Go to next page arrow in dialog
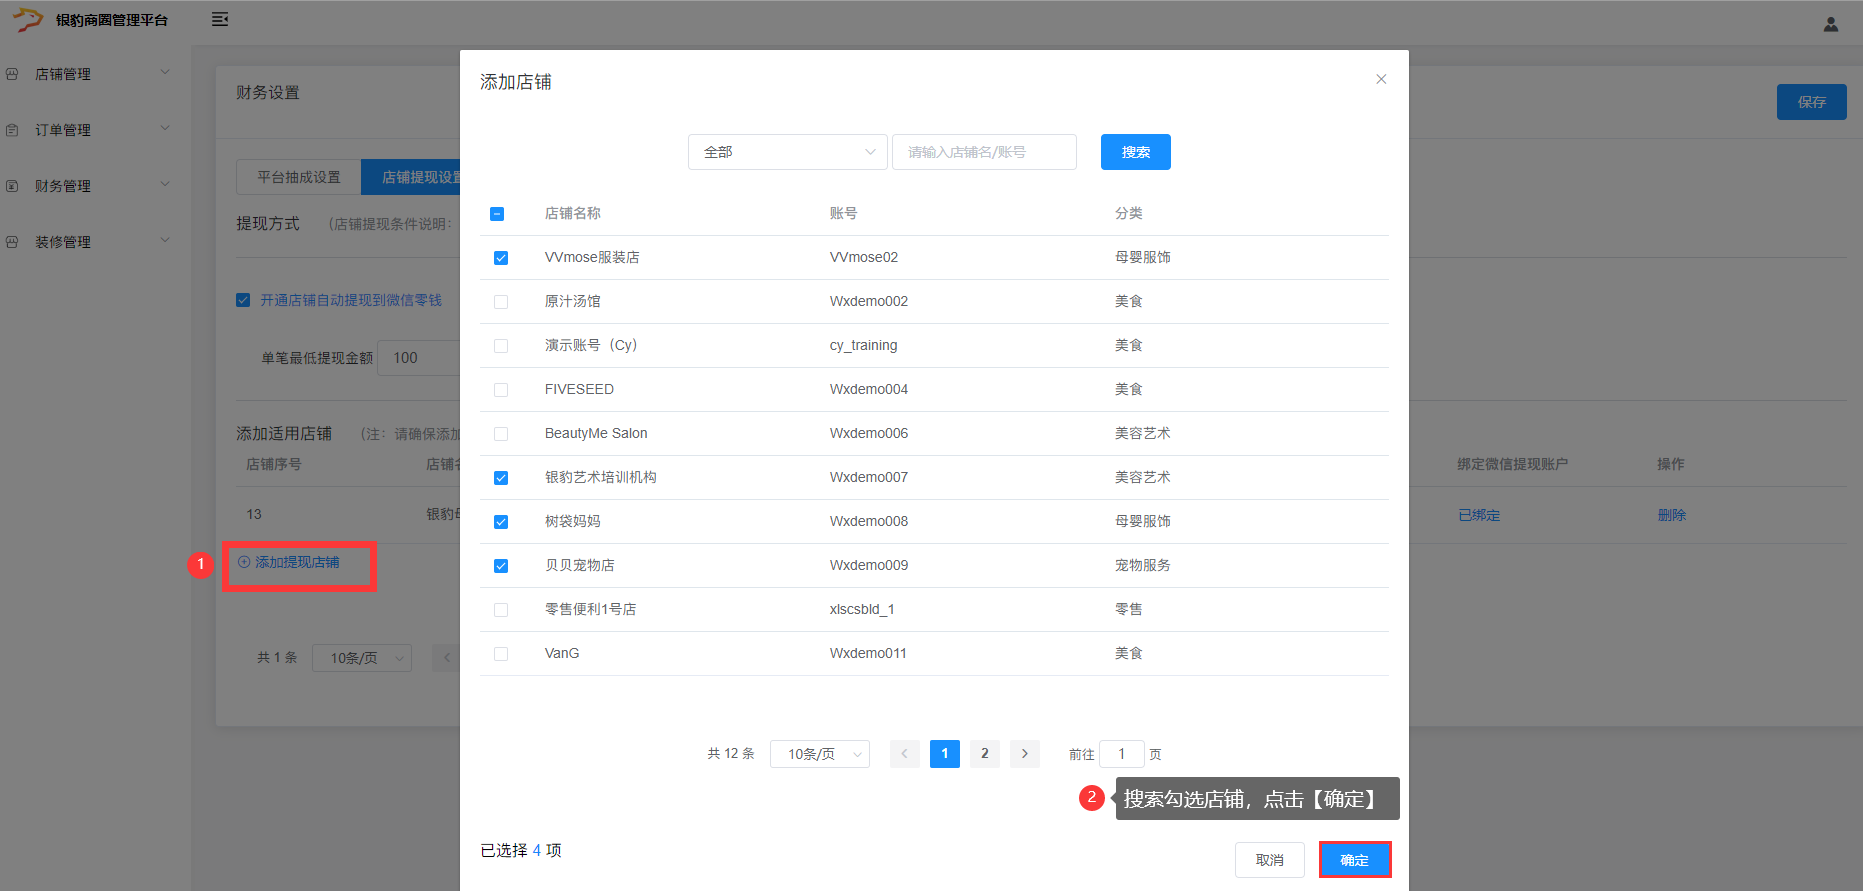The image size is (1863, 891). [1024, 754]
